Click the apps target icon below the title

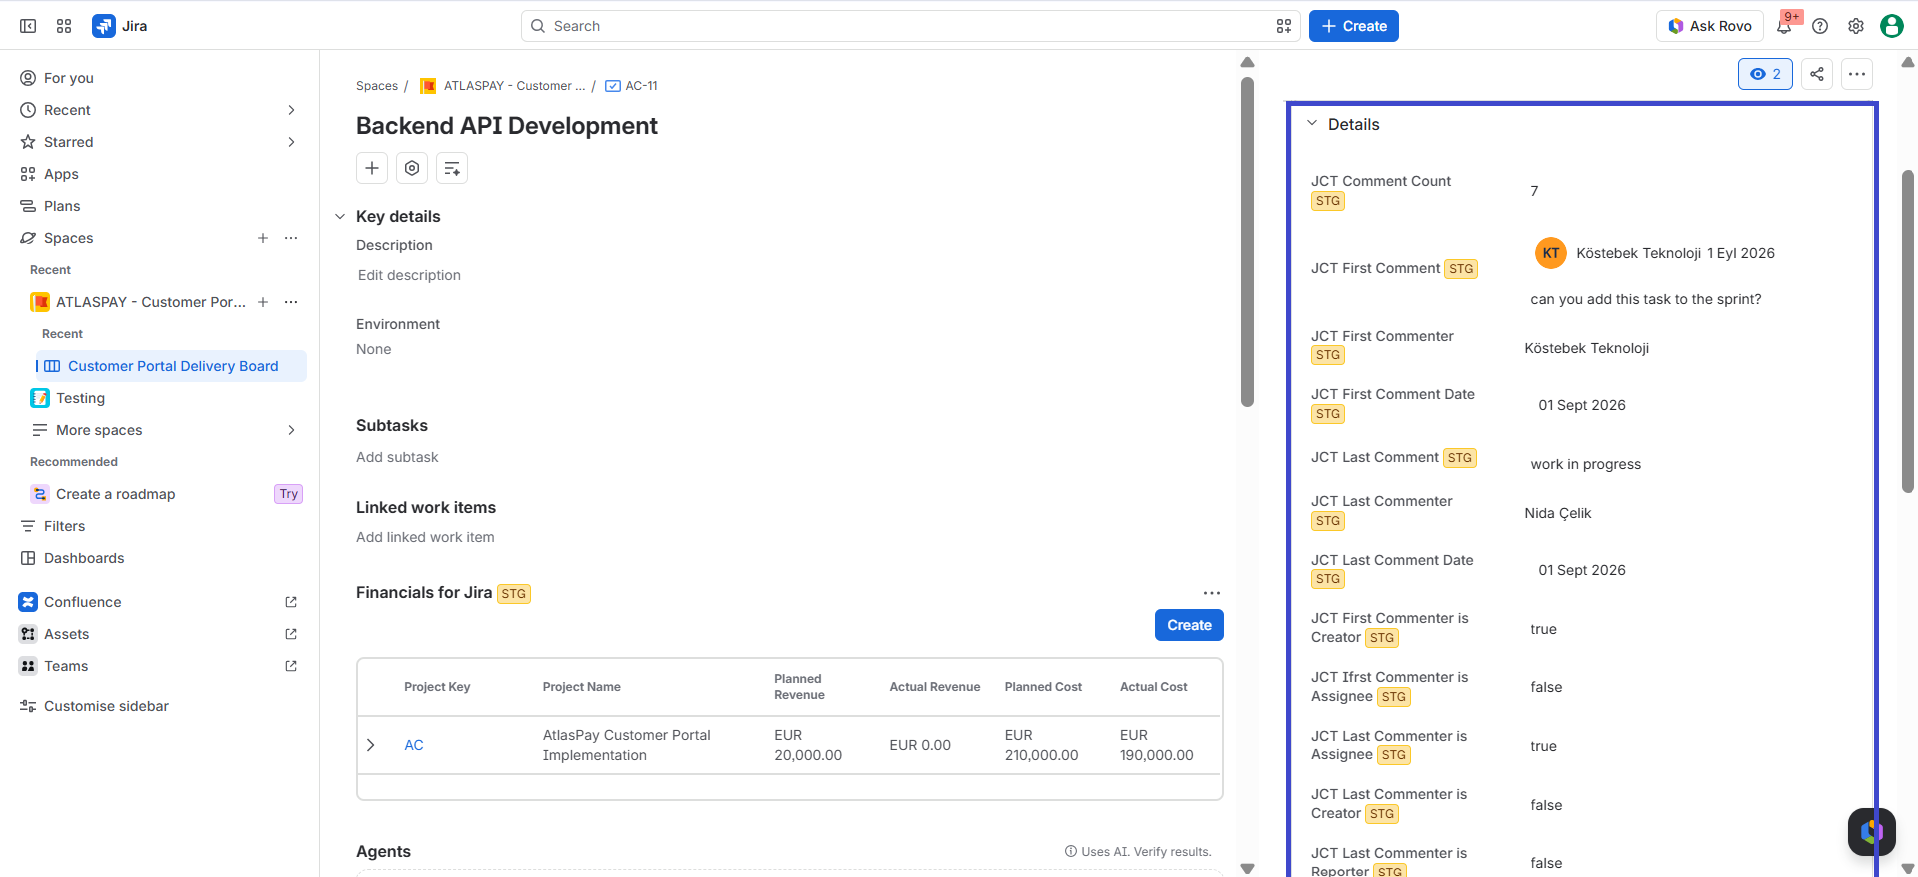pyautogui.click(x=412, y=168)
